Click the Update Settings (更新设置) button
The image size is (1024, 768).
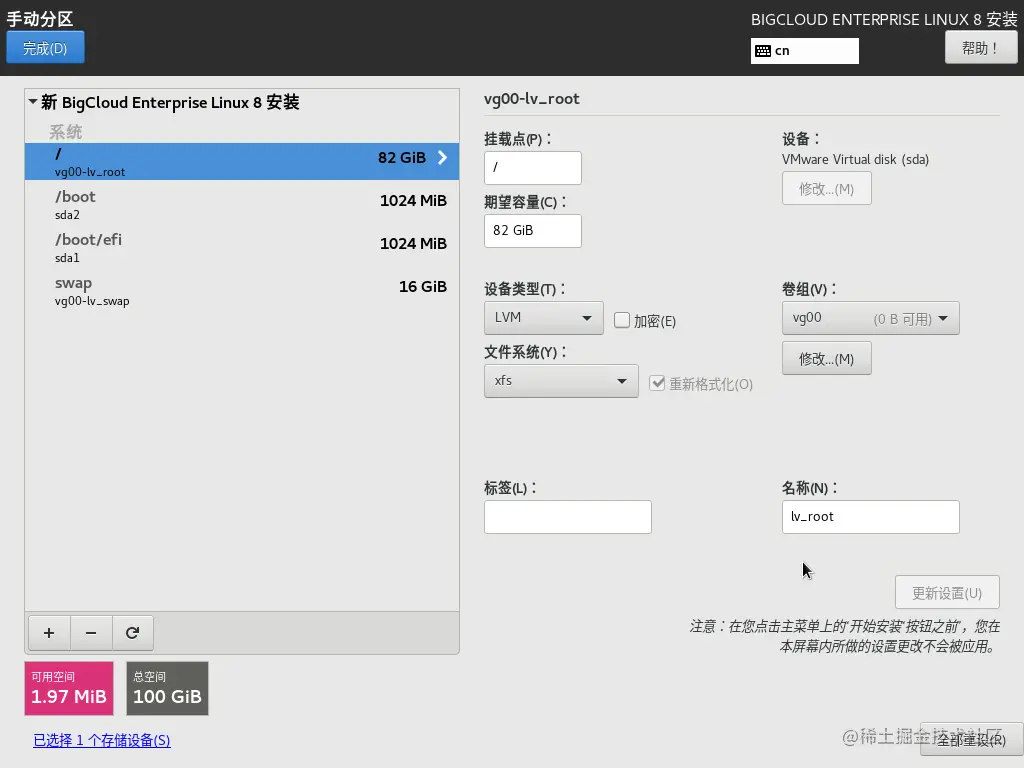(947, 592)
